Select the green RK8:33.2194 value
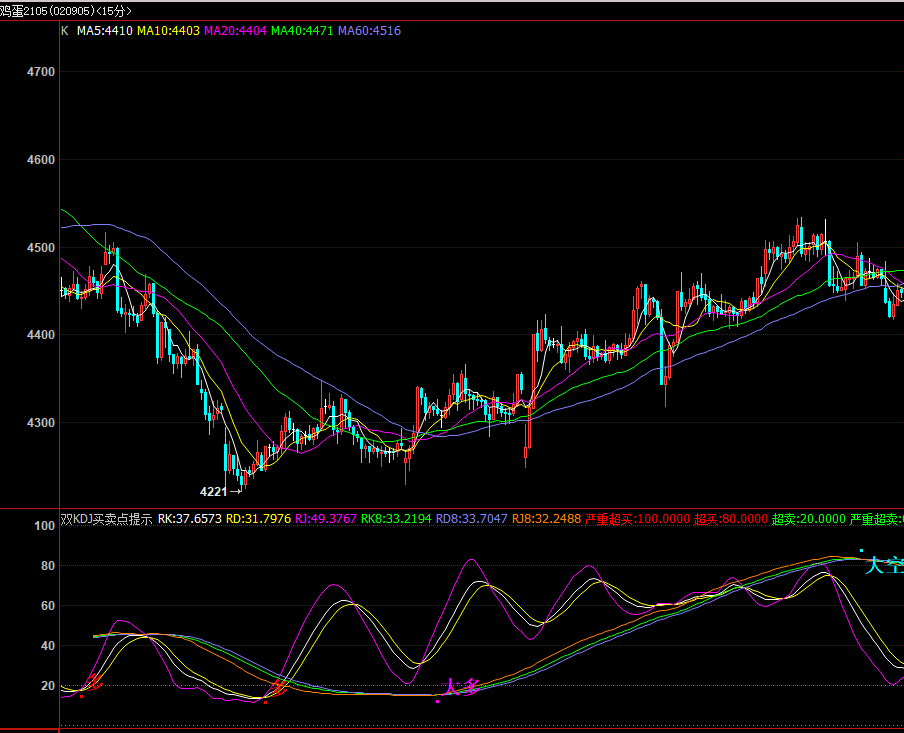 (396, 519)
